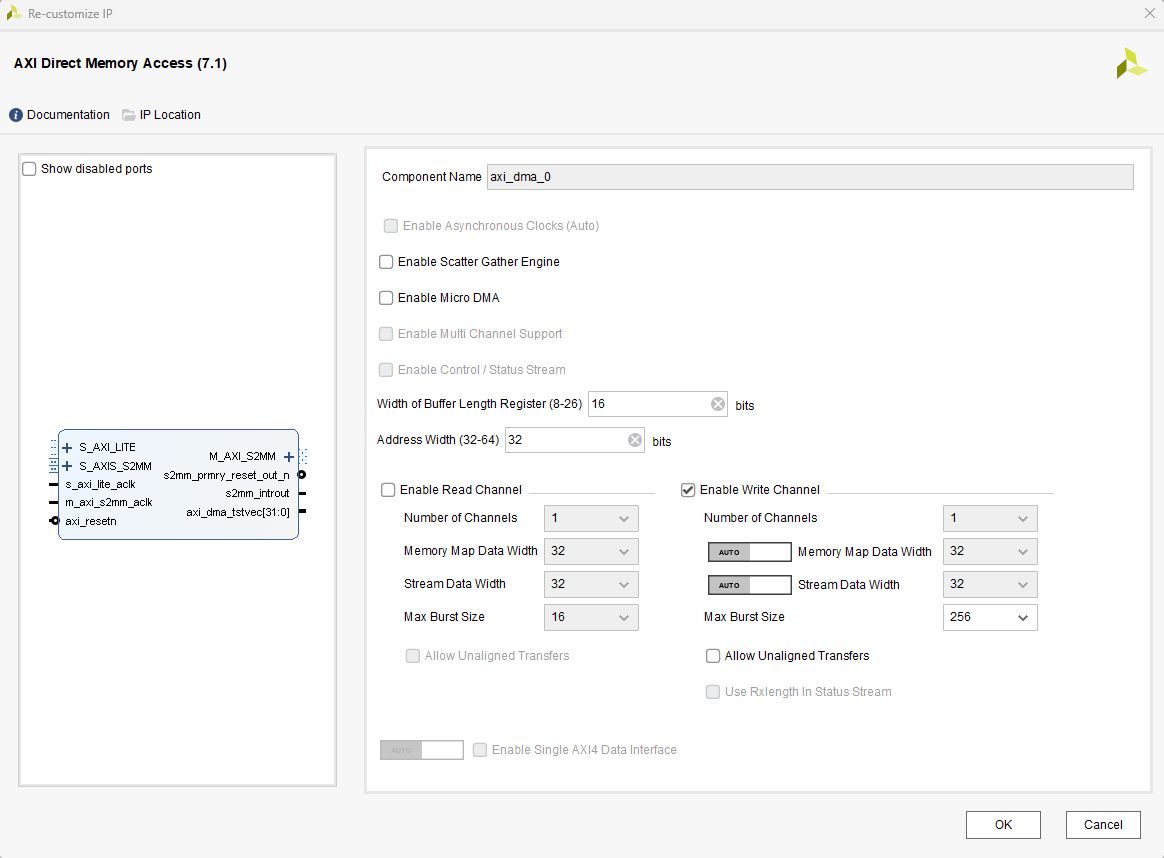Enable the Read Channel checkbox
1164x858 pixels.
(x=388, y=490)
